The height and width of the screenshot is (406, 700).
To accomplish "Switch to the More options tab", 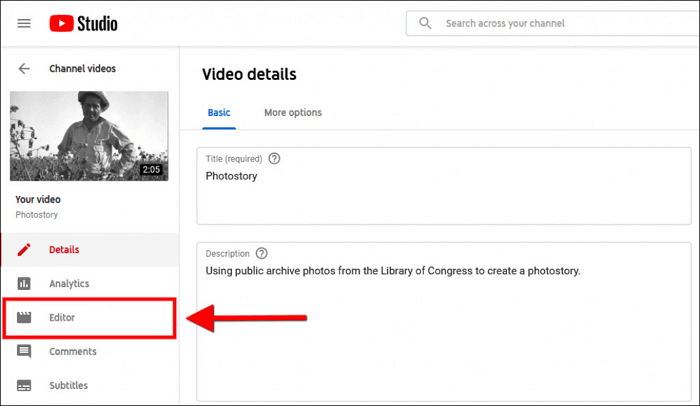I will click(x=292, y=113).
